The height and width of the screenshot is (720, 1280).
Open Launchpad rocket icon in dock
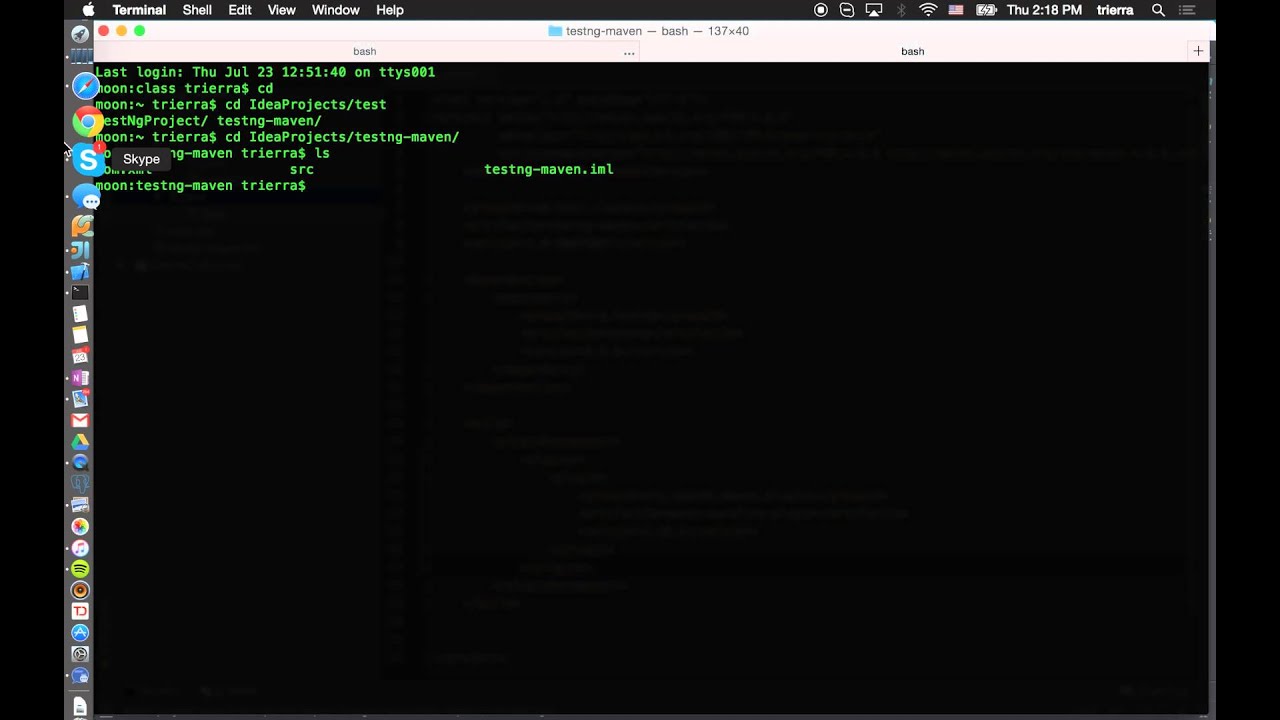point(80,34)
